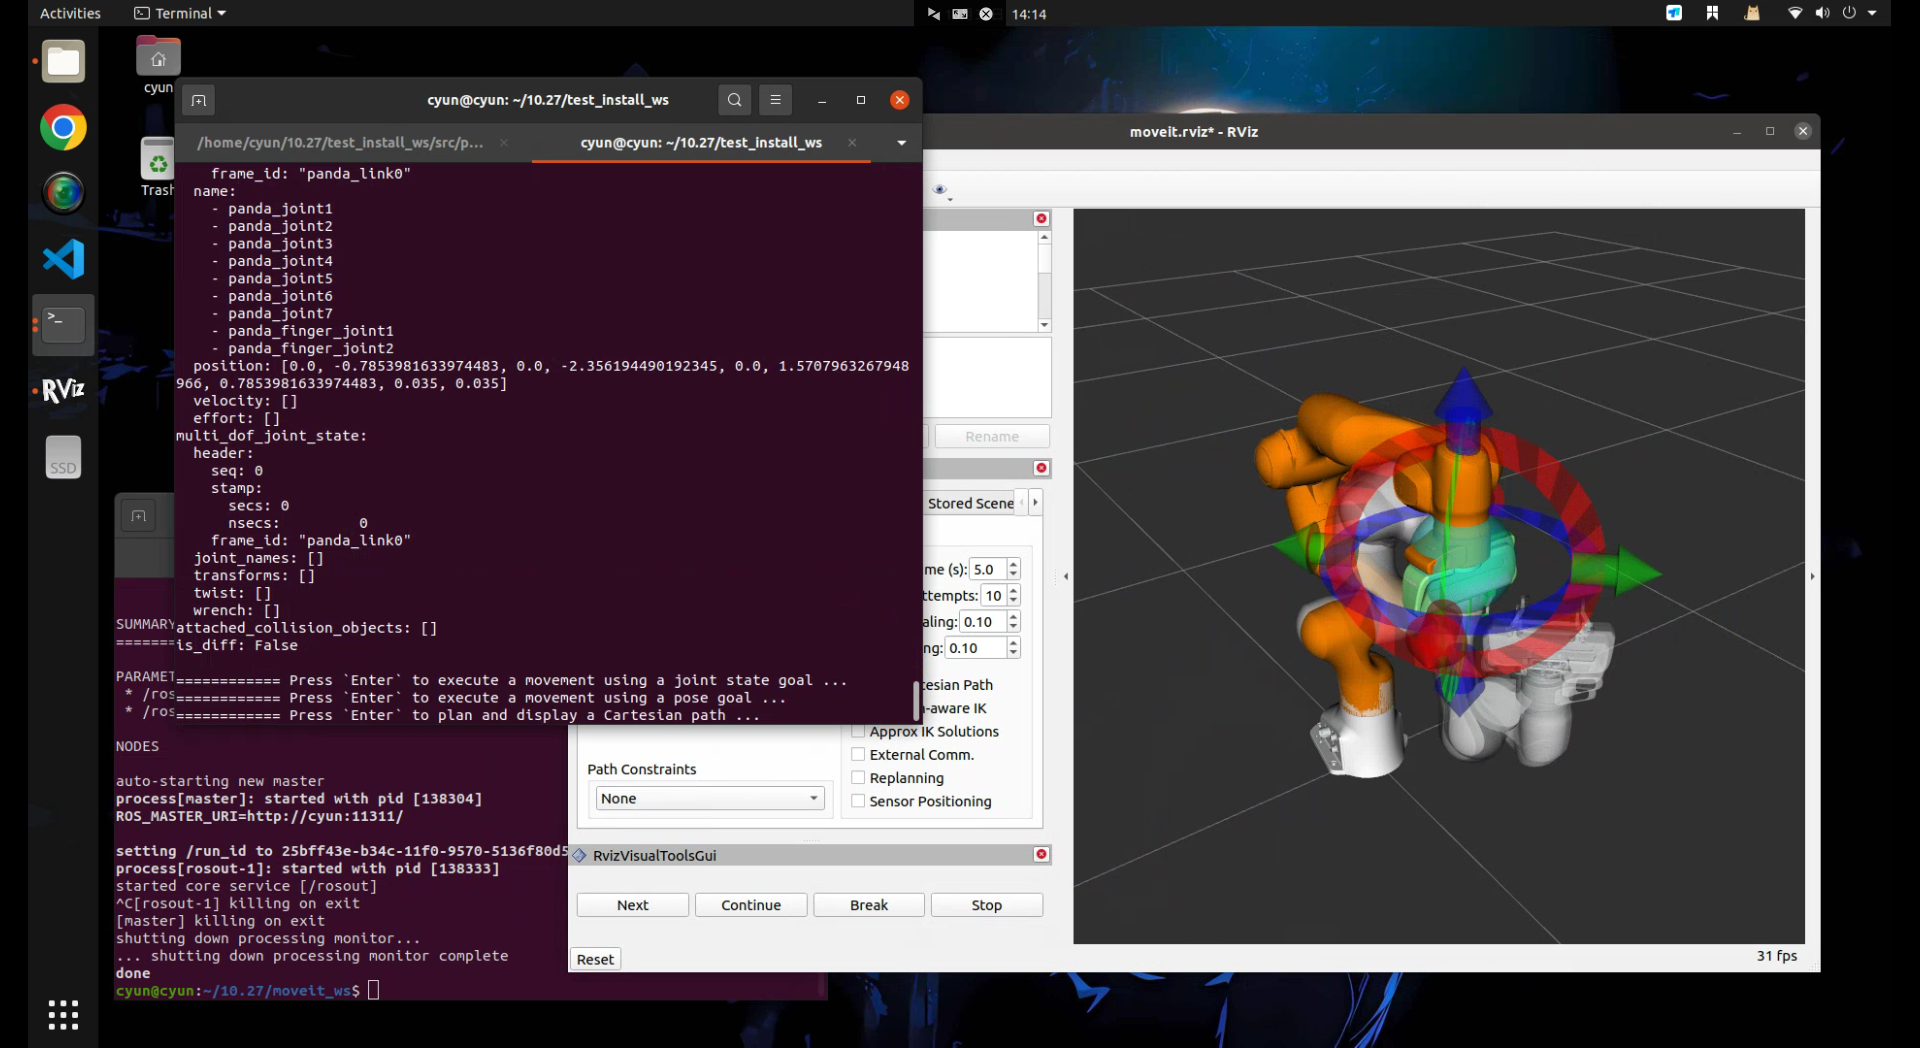1920x1048 pixels.
Task: Select the cyun@cyun: ~/10.27/test_install_ws tab
Action: tap(701, 143)
